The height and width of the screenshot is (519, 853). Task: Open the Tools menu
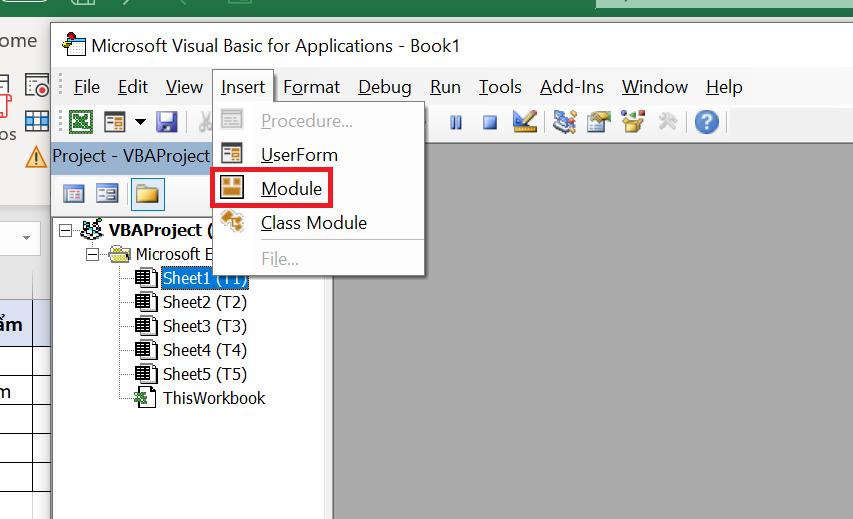coord(500,87)
